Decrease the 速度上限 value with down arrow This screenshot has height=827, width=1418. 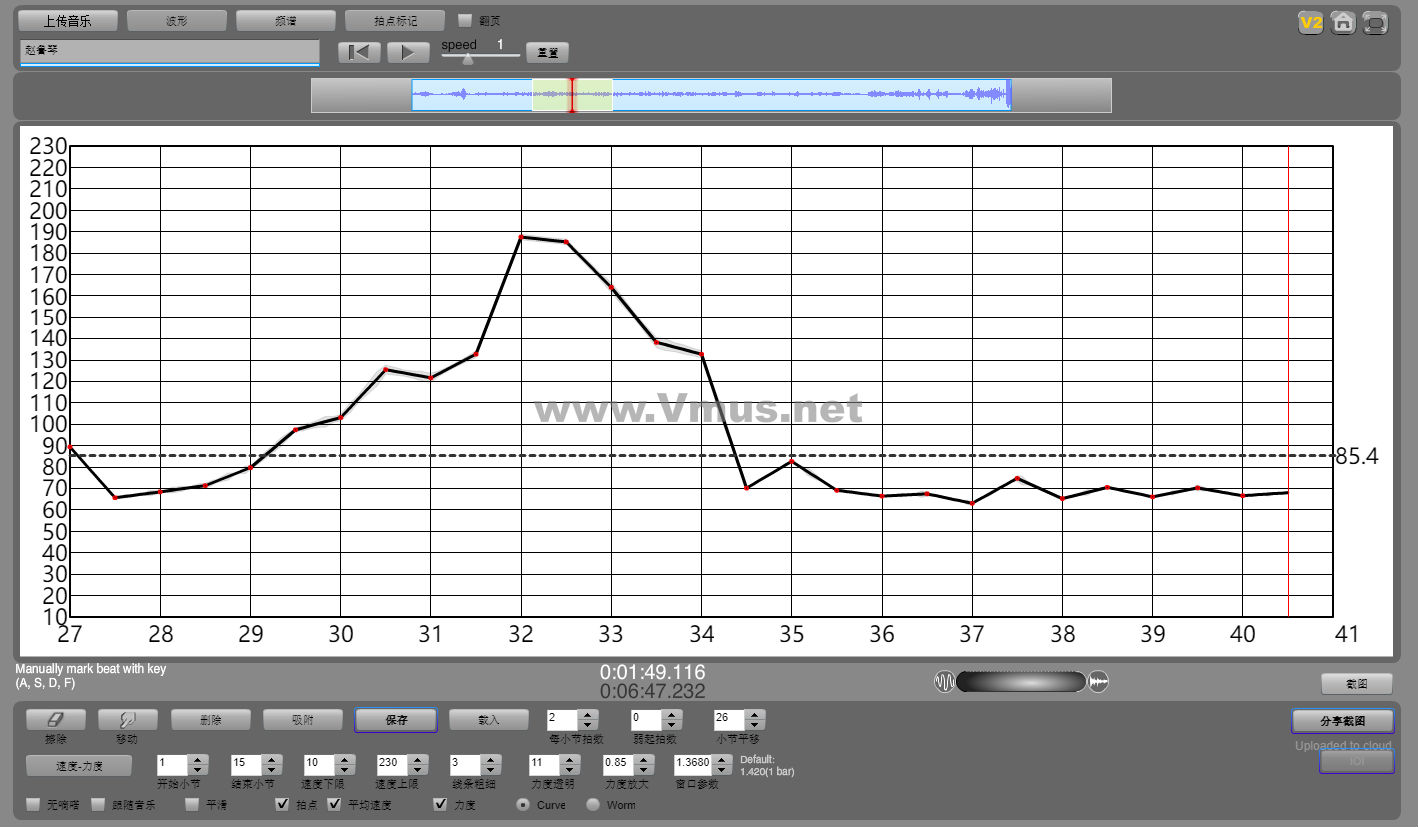[418, 770]
